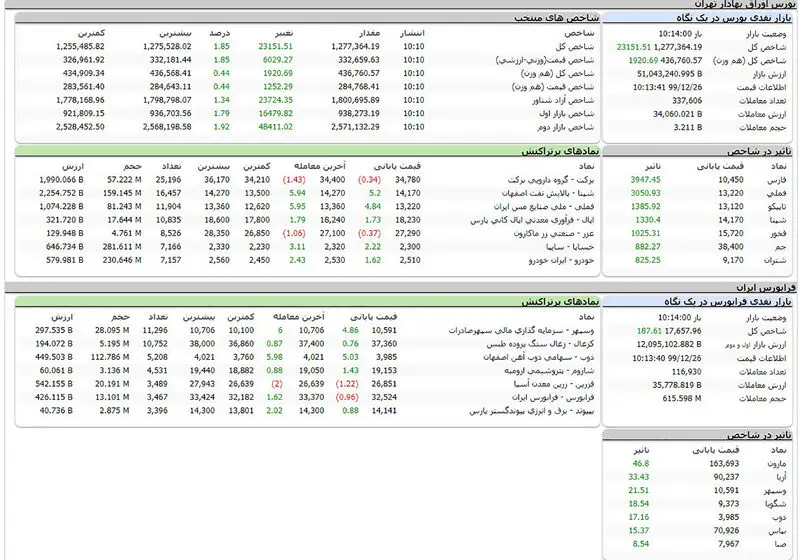Viewport: 800px width, 560px height.
Task: Click Farabourse overall index 17,657.96
Action: (x=683, y=331)
